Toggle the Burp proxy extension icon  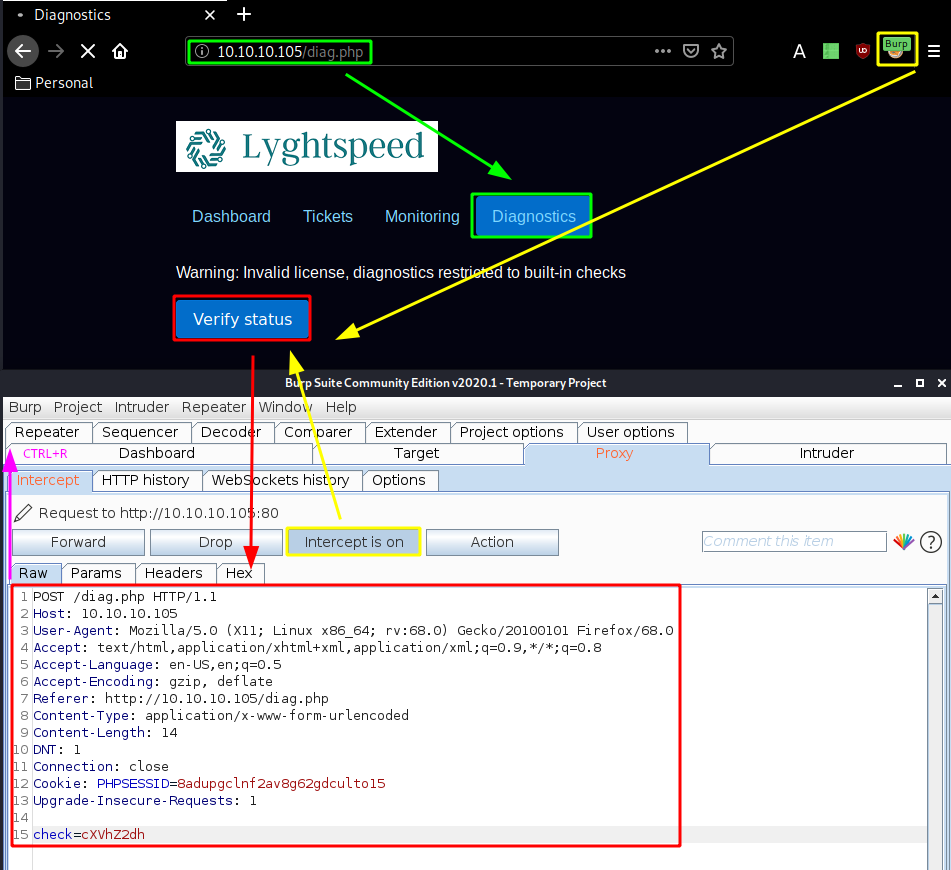[x=896, y=50]
